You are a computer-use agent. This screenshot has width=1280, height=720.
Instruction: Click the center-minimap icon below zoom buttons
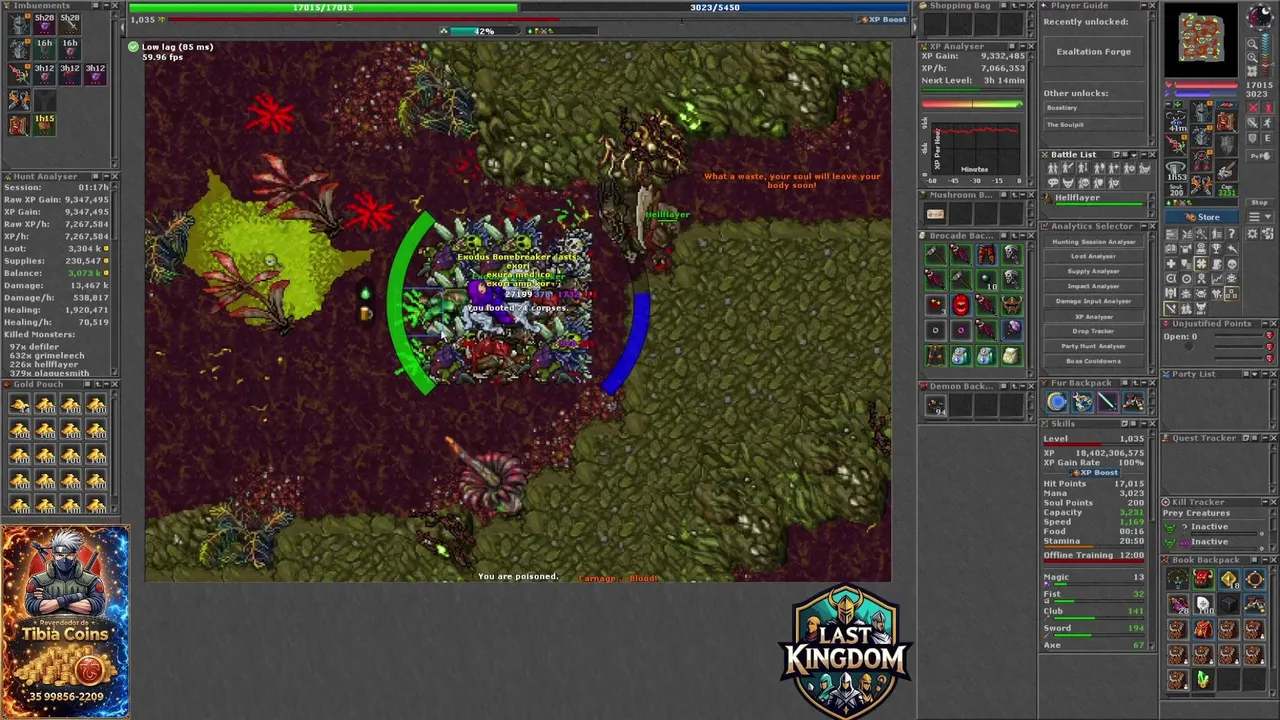coord(1252,72)
